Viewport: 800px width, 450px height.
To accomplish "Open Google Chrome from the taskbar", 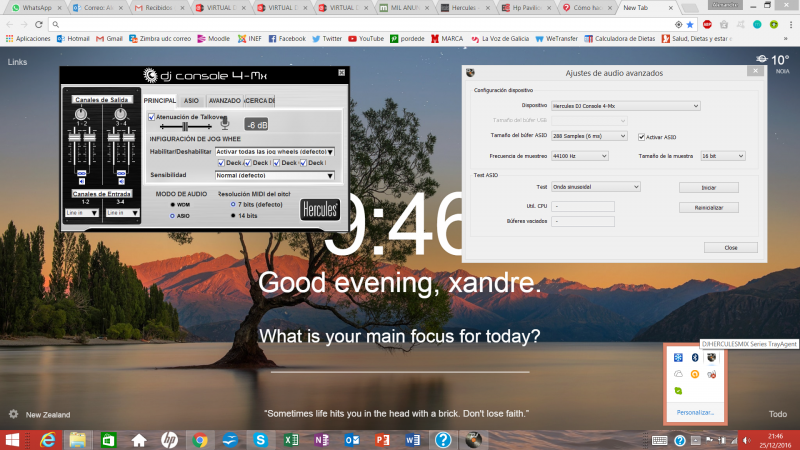I will 200,440.
